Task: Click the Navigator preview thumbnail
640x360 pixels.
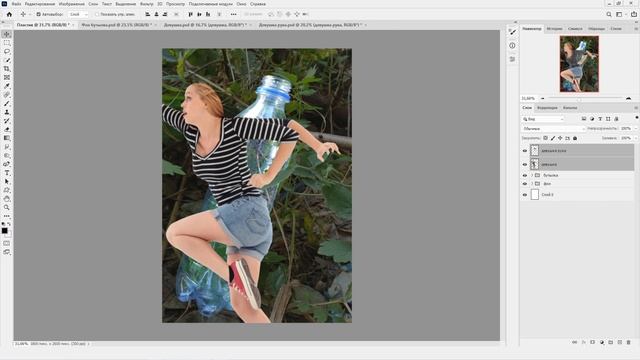Action: [579, 64]
